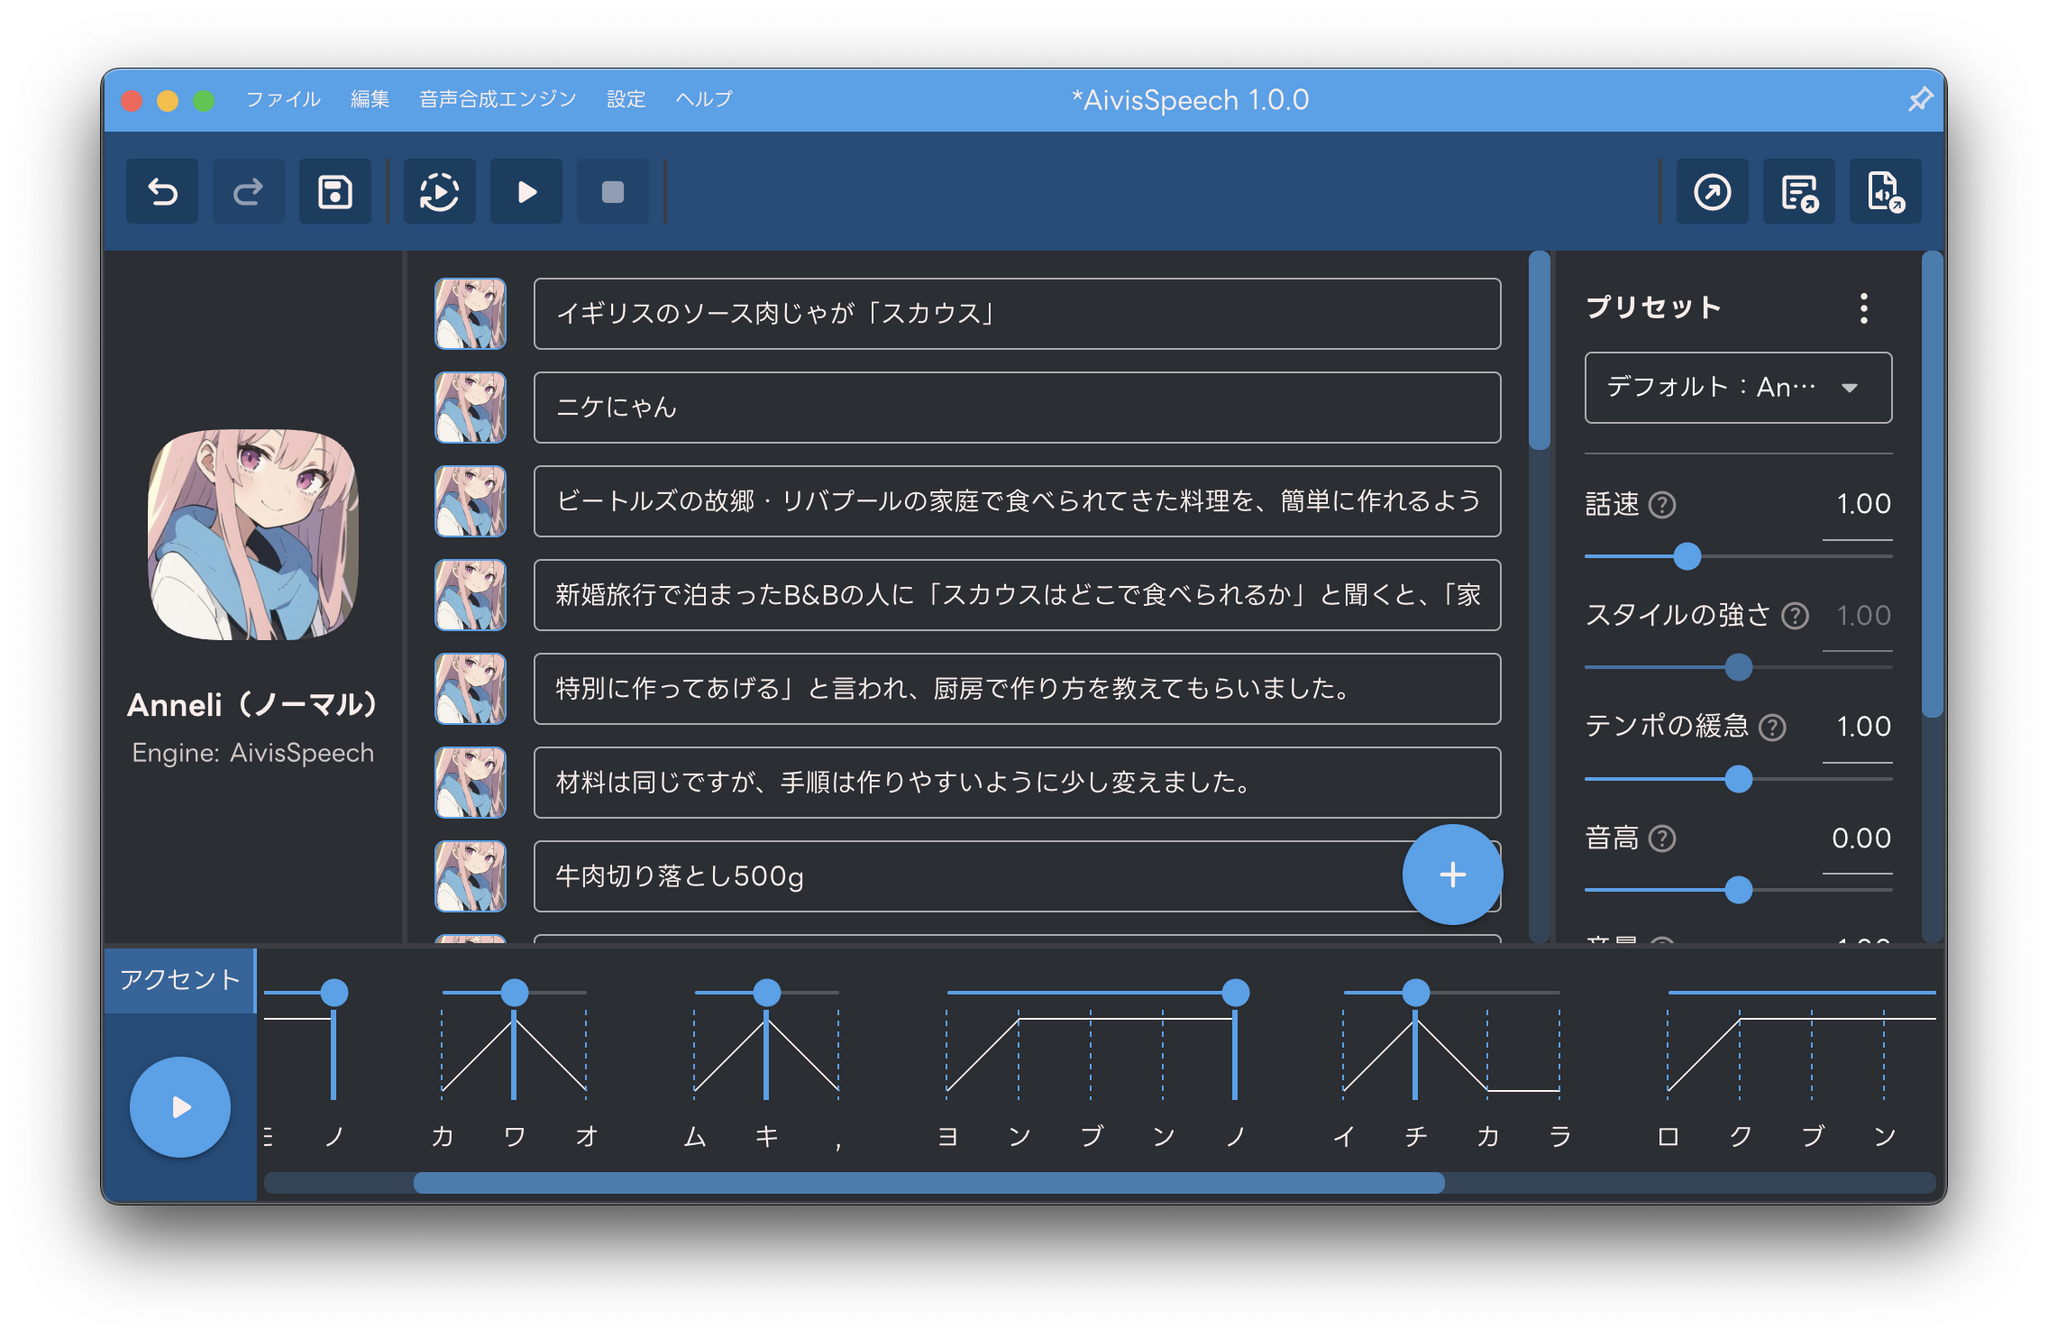Click the 話速 slider handle
The width and height of the screenshot is (2048, 1338).
click(1687, 556)
